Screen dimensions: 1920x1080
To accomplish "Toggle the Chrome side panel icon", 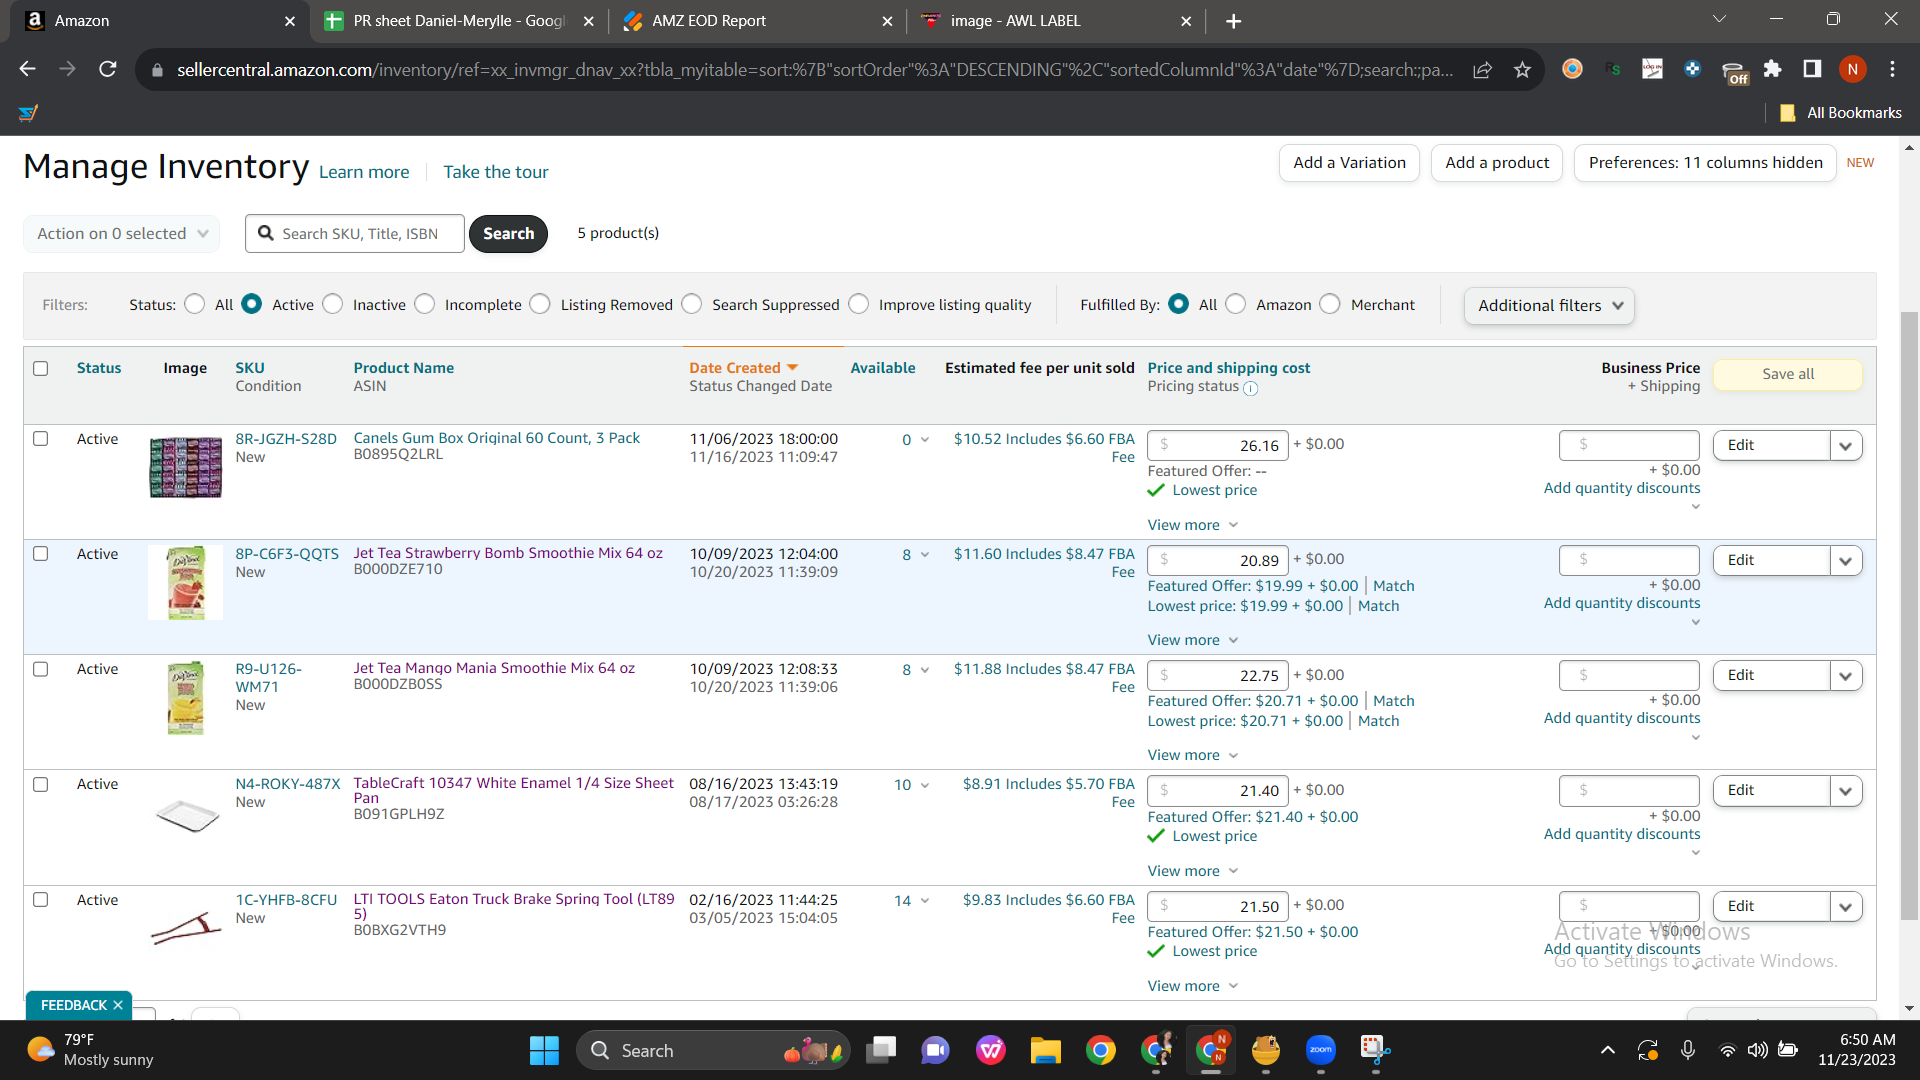I will [x=1812, y=69].
